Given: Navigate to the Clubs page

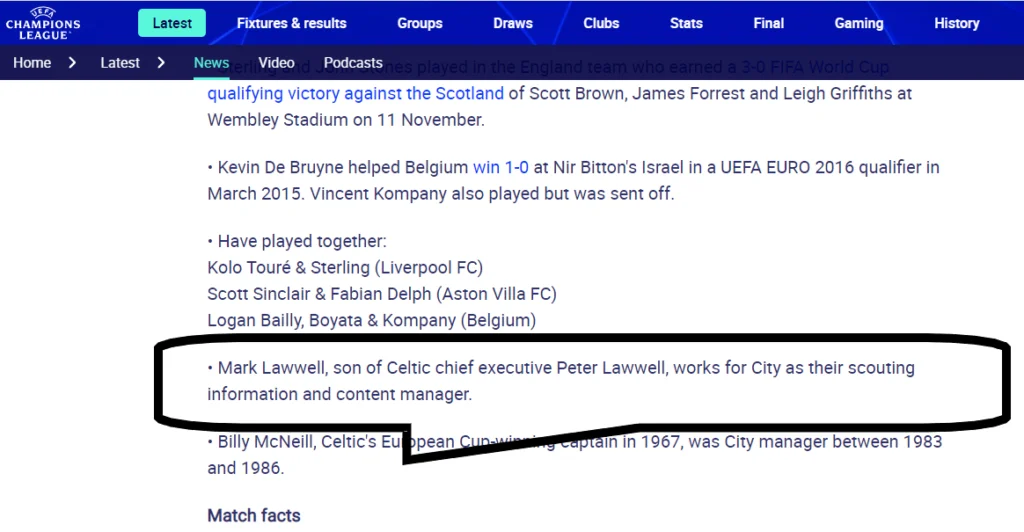Looking at the screenshot, I should (x=601, y=23).
